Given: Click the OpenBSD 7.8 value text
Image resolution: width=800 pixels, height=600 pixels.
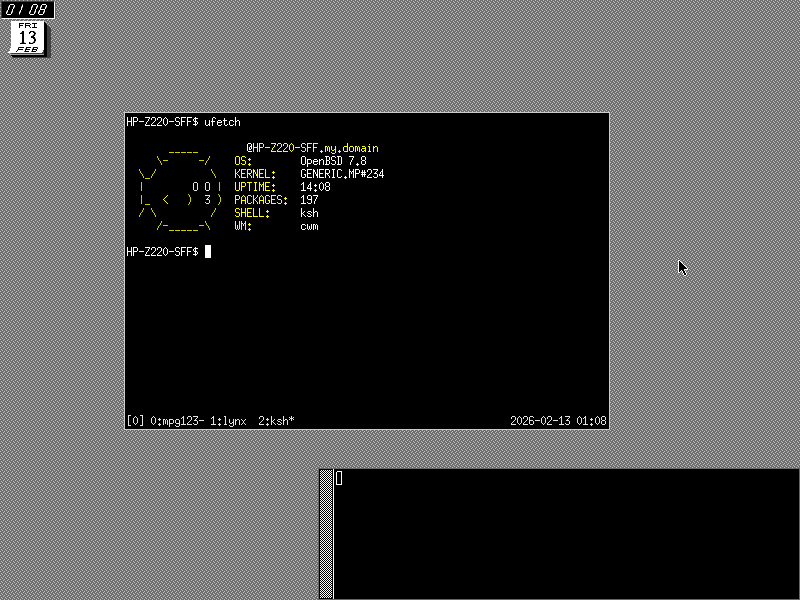Looking at the screenshot, I should [333, 161].
